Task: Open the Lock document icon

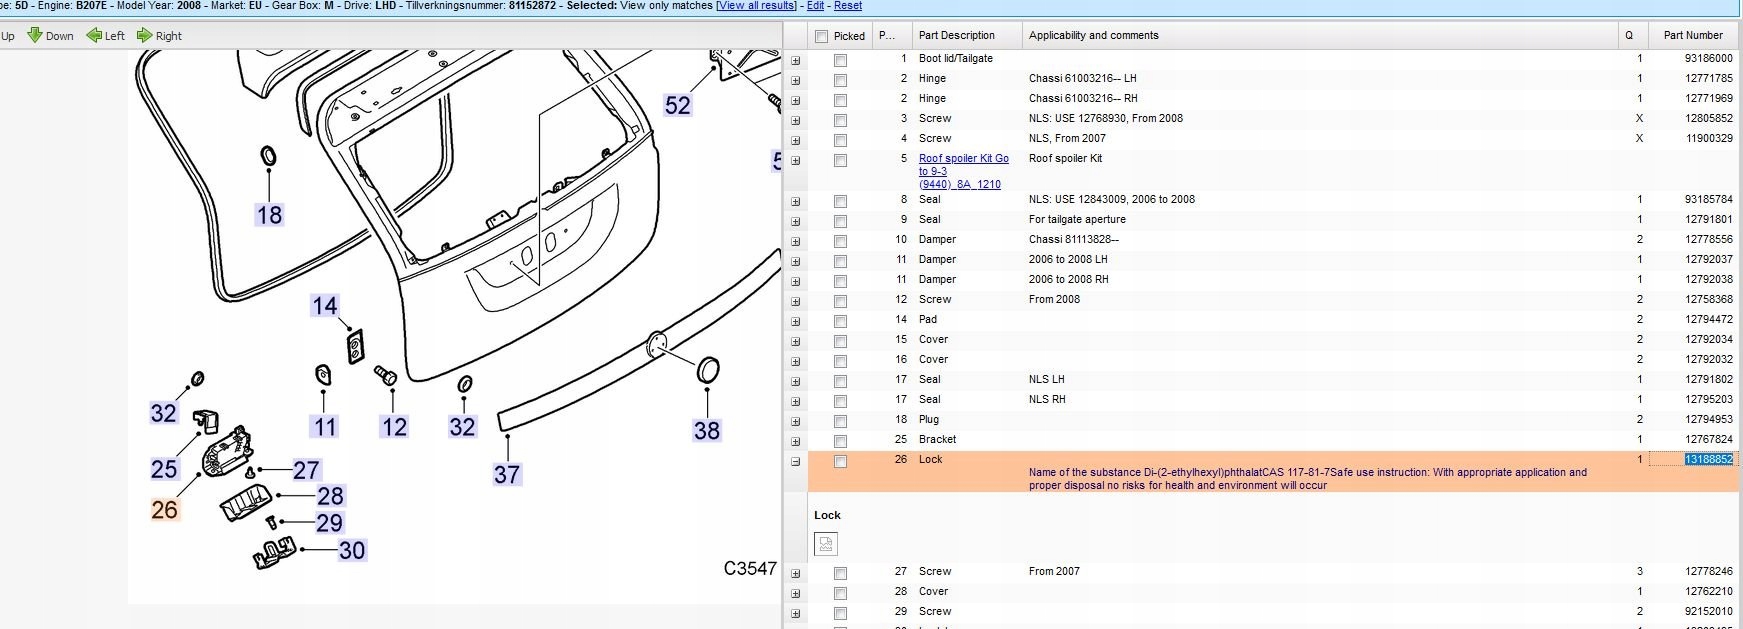Action: click(826, 544)
